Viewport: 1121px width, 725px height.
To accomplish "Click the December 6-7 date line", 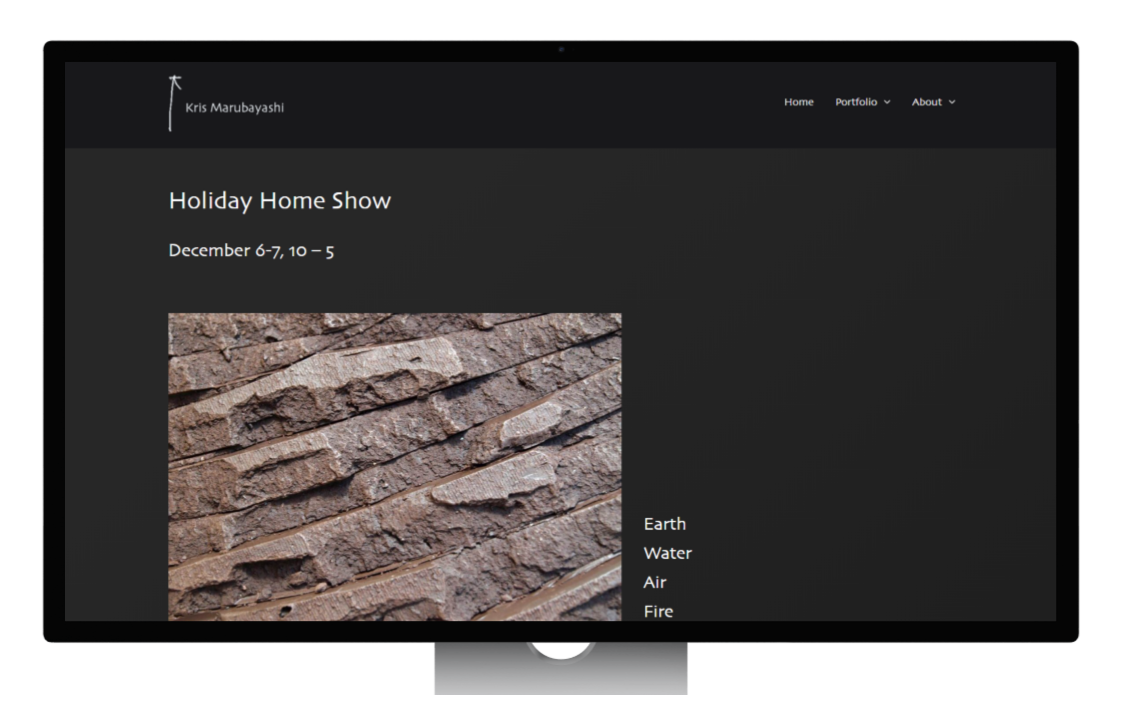I will (x=251, y=250).
